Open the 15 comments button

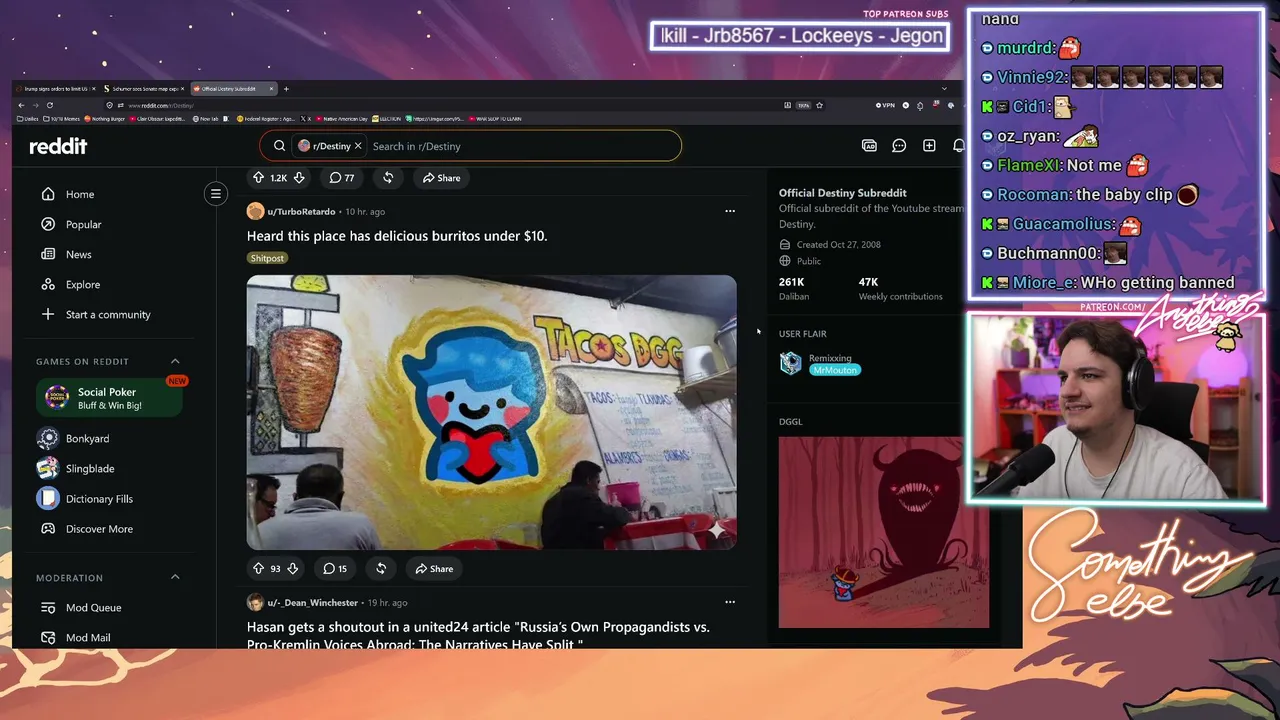pos(335,569)
